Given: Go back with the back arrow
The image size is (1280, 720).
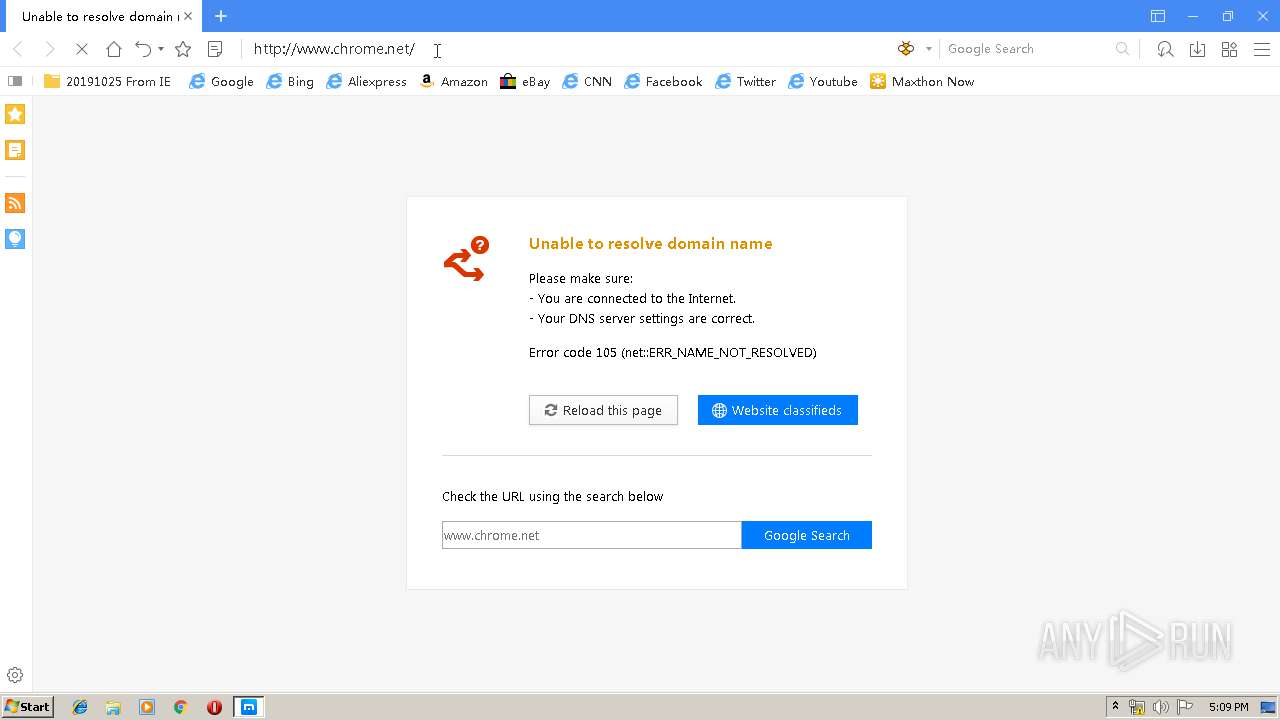Looking at the screenshot, I should tap(18, 49).
